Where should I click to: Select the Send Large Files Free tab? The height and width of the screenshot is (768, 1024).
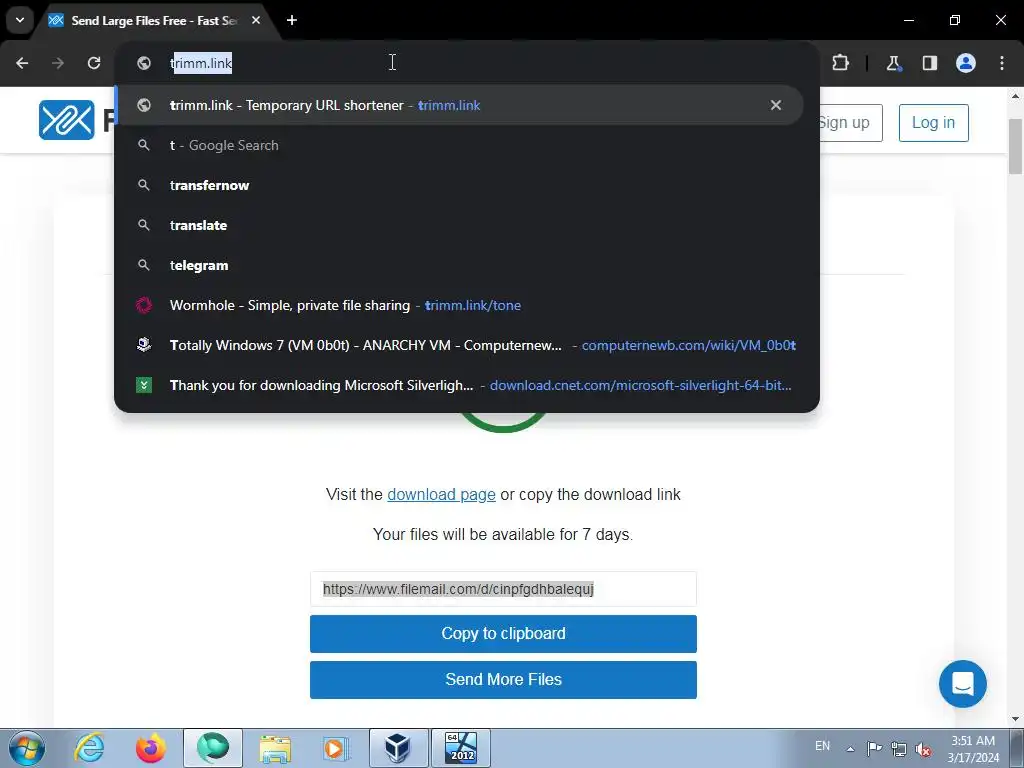tap(155, 20)
